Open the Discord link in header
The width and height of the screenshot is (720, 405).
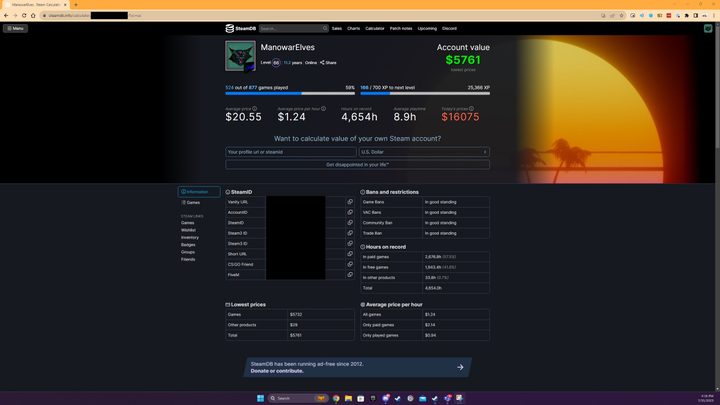pyautogui.click(x=449, y=28)
